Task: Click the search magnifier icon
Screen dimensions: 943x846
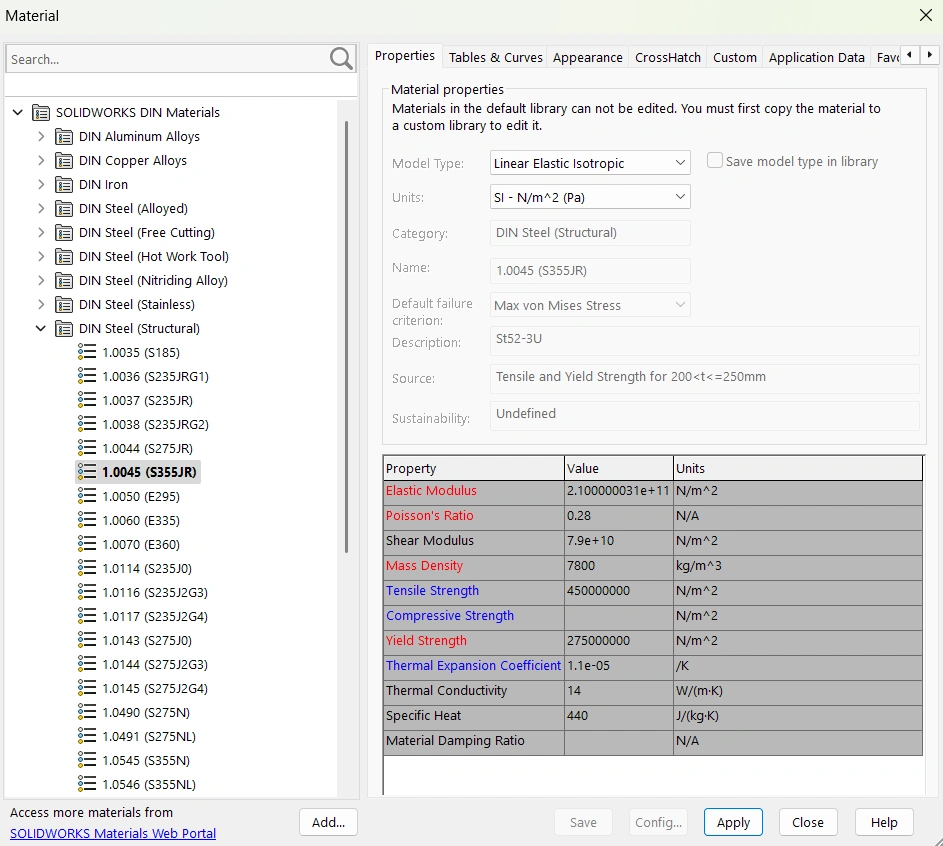Action: (x=341, y=59)
